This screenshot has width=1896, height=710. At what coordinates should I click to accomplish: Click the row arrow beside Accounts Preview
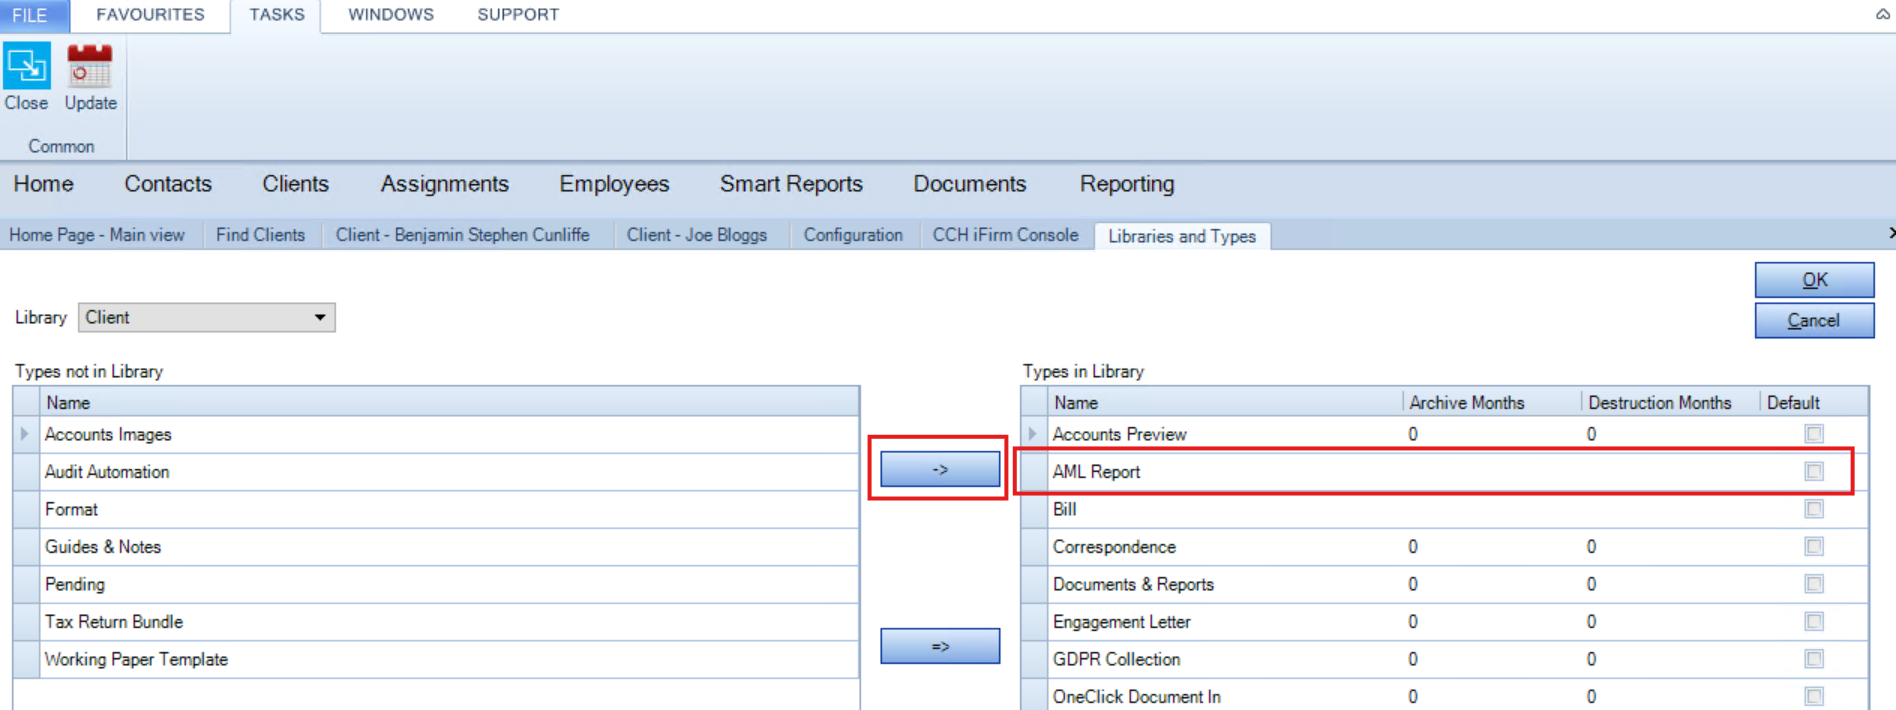point(1033,434)
